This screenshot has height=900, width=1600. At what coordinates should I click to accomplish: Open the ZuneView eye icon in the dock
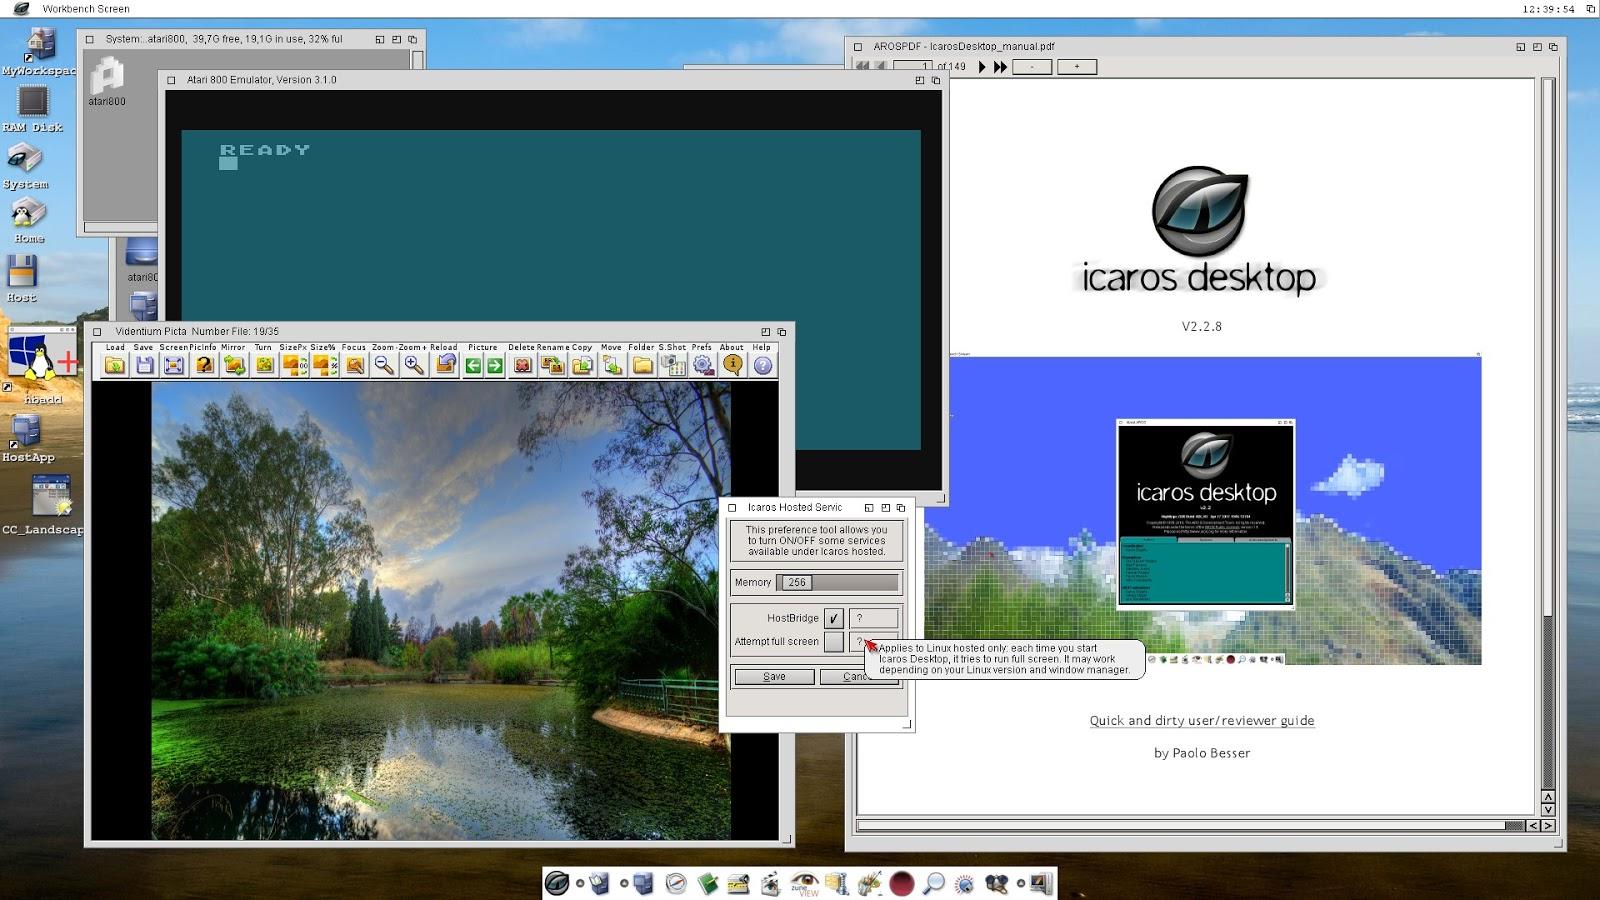coord(805,884)
